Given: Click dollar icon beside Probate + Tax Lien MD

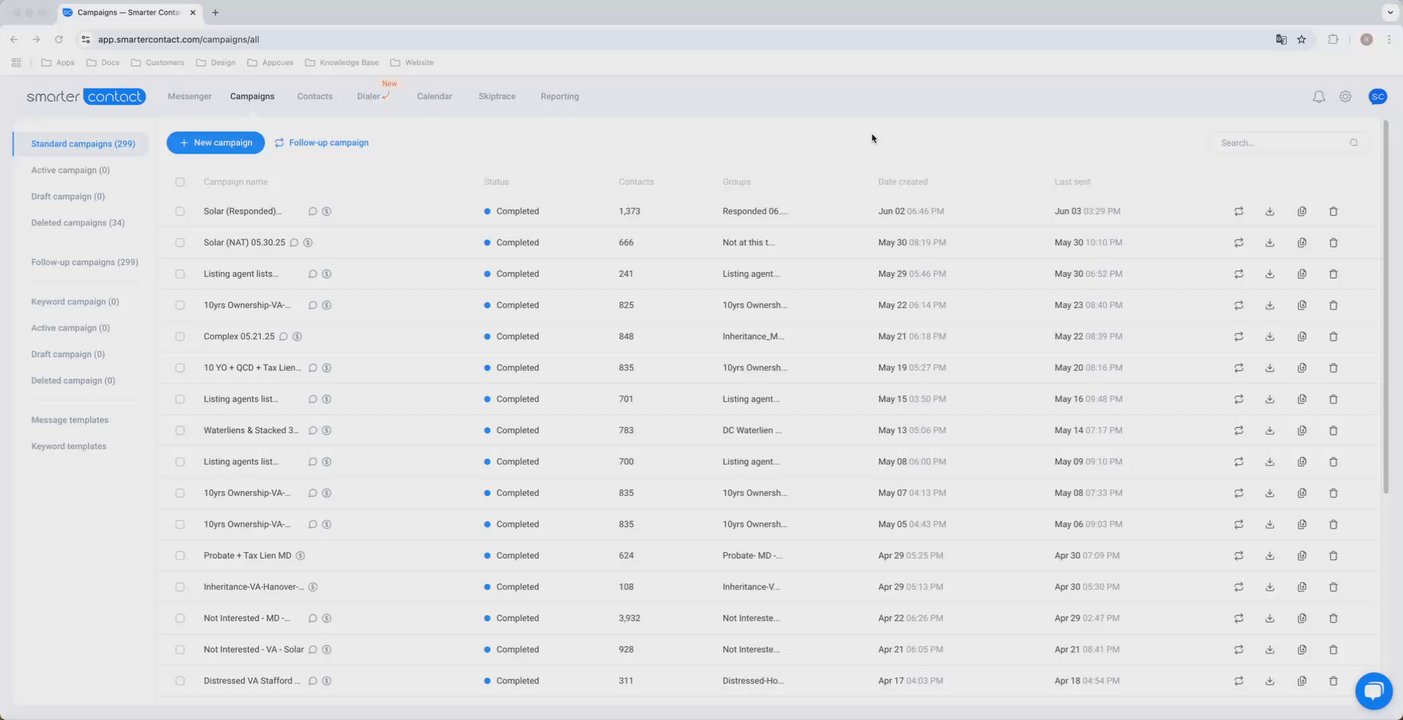Looking at the screenshot, I should click(x=300, y=556).
